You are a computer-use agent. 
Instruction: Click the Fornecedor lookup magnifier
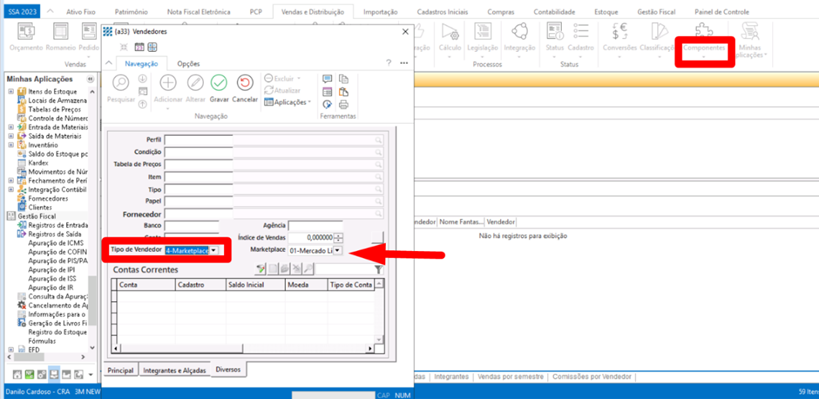(x=378, y=214)
